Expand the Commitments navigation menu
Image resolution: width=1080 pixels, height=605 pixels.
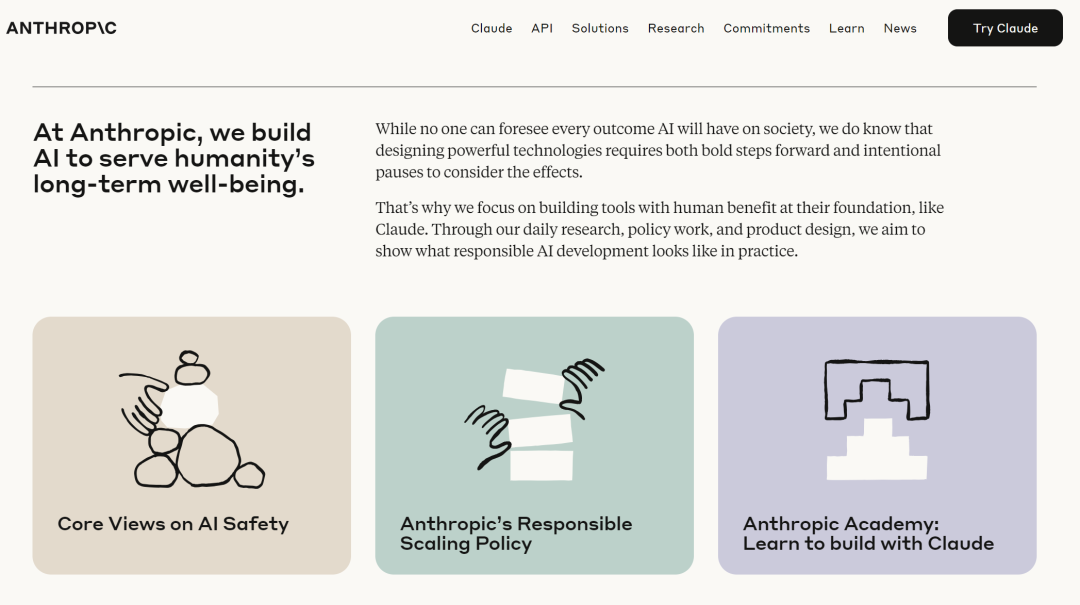[x=767, y=28]
